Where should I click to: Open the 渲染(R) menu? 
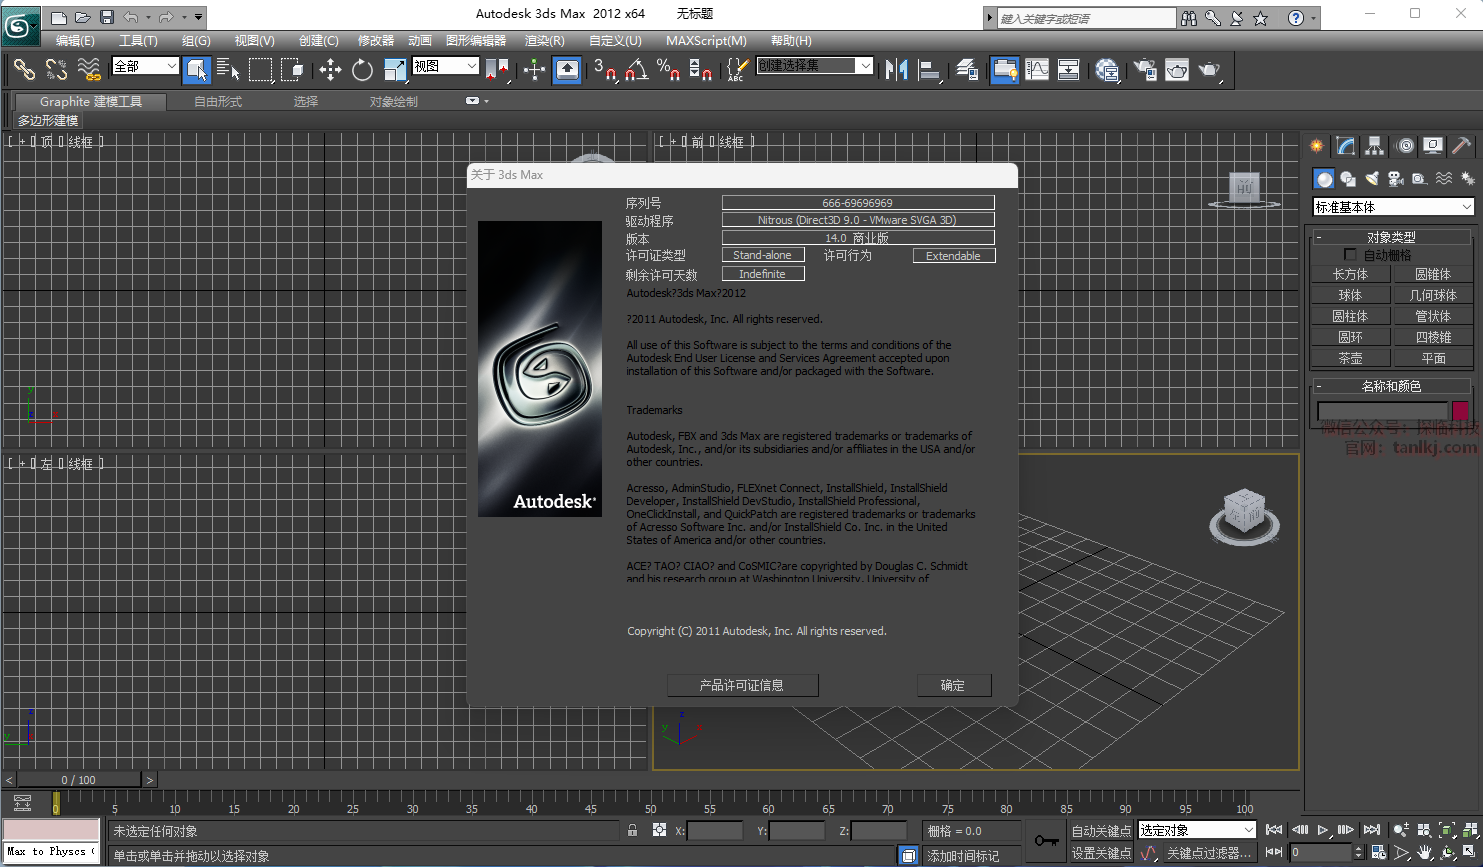(x=544, y=40)
